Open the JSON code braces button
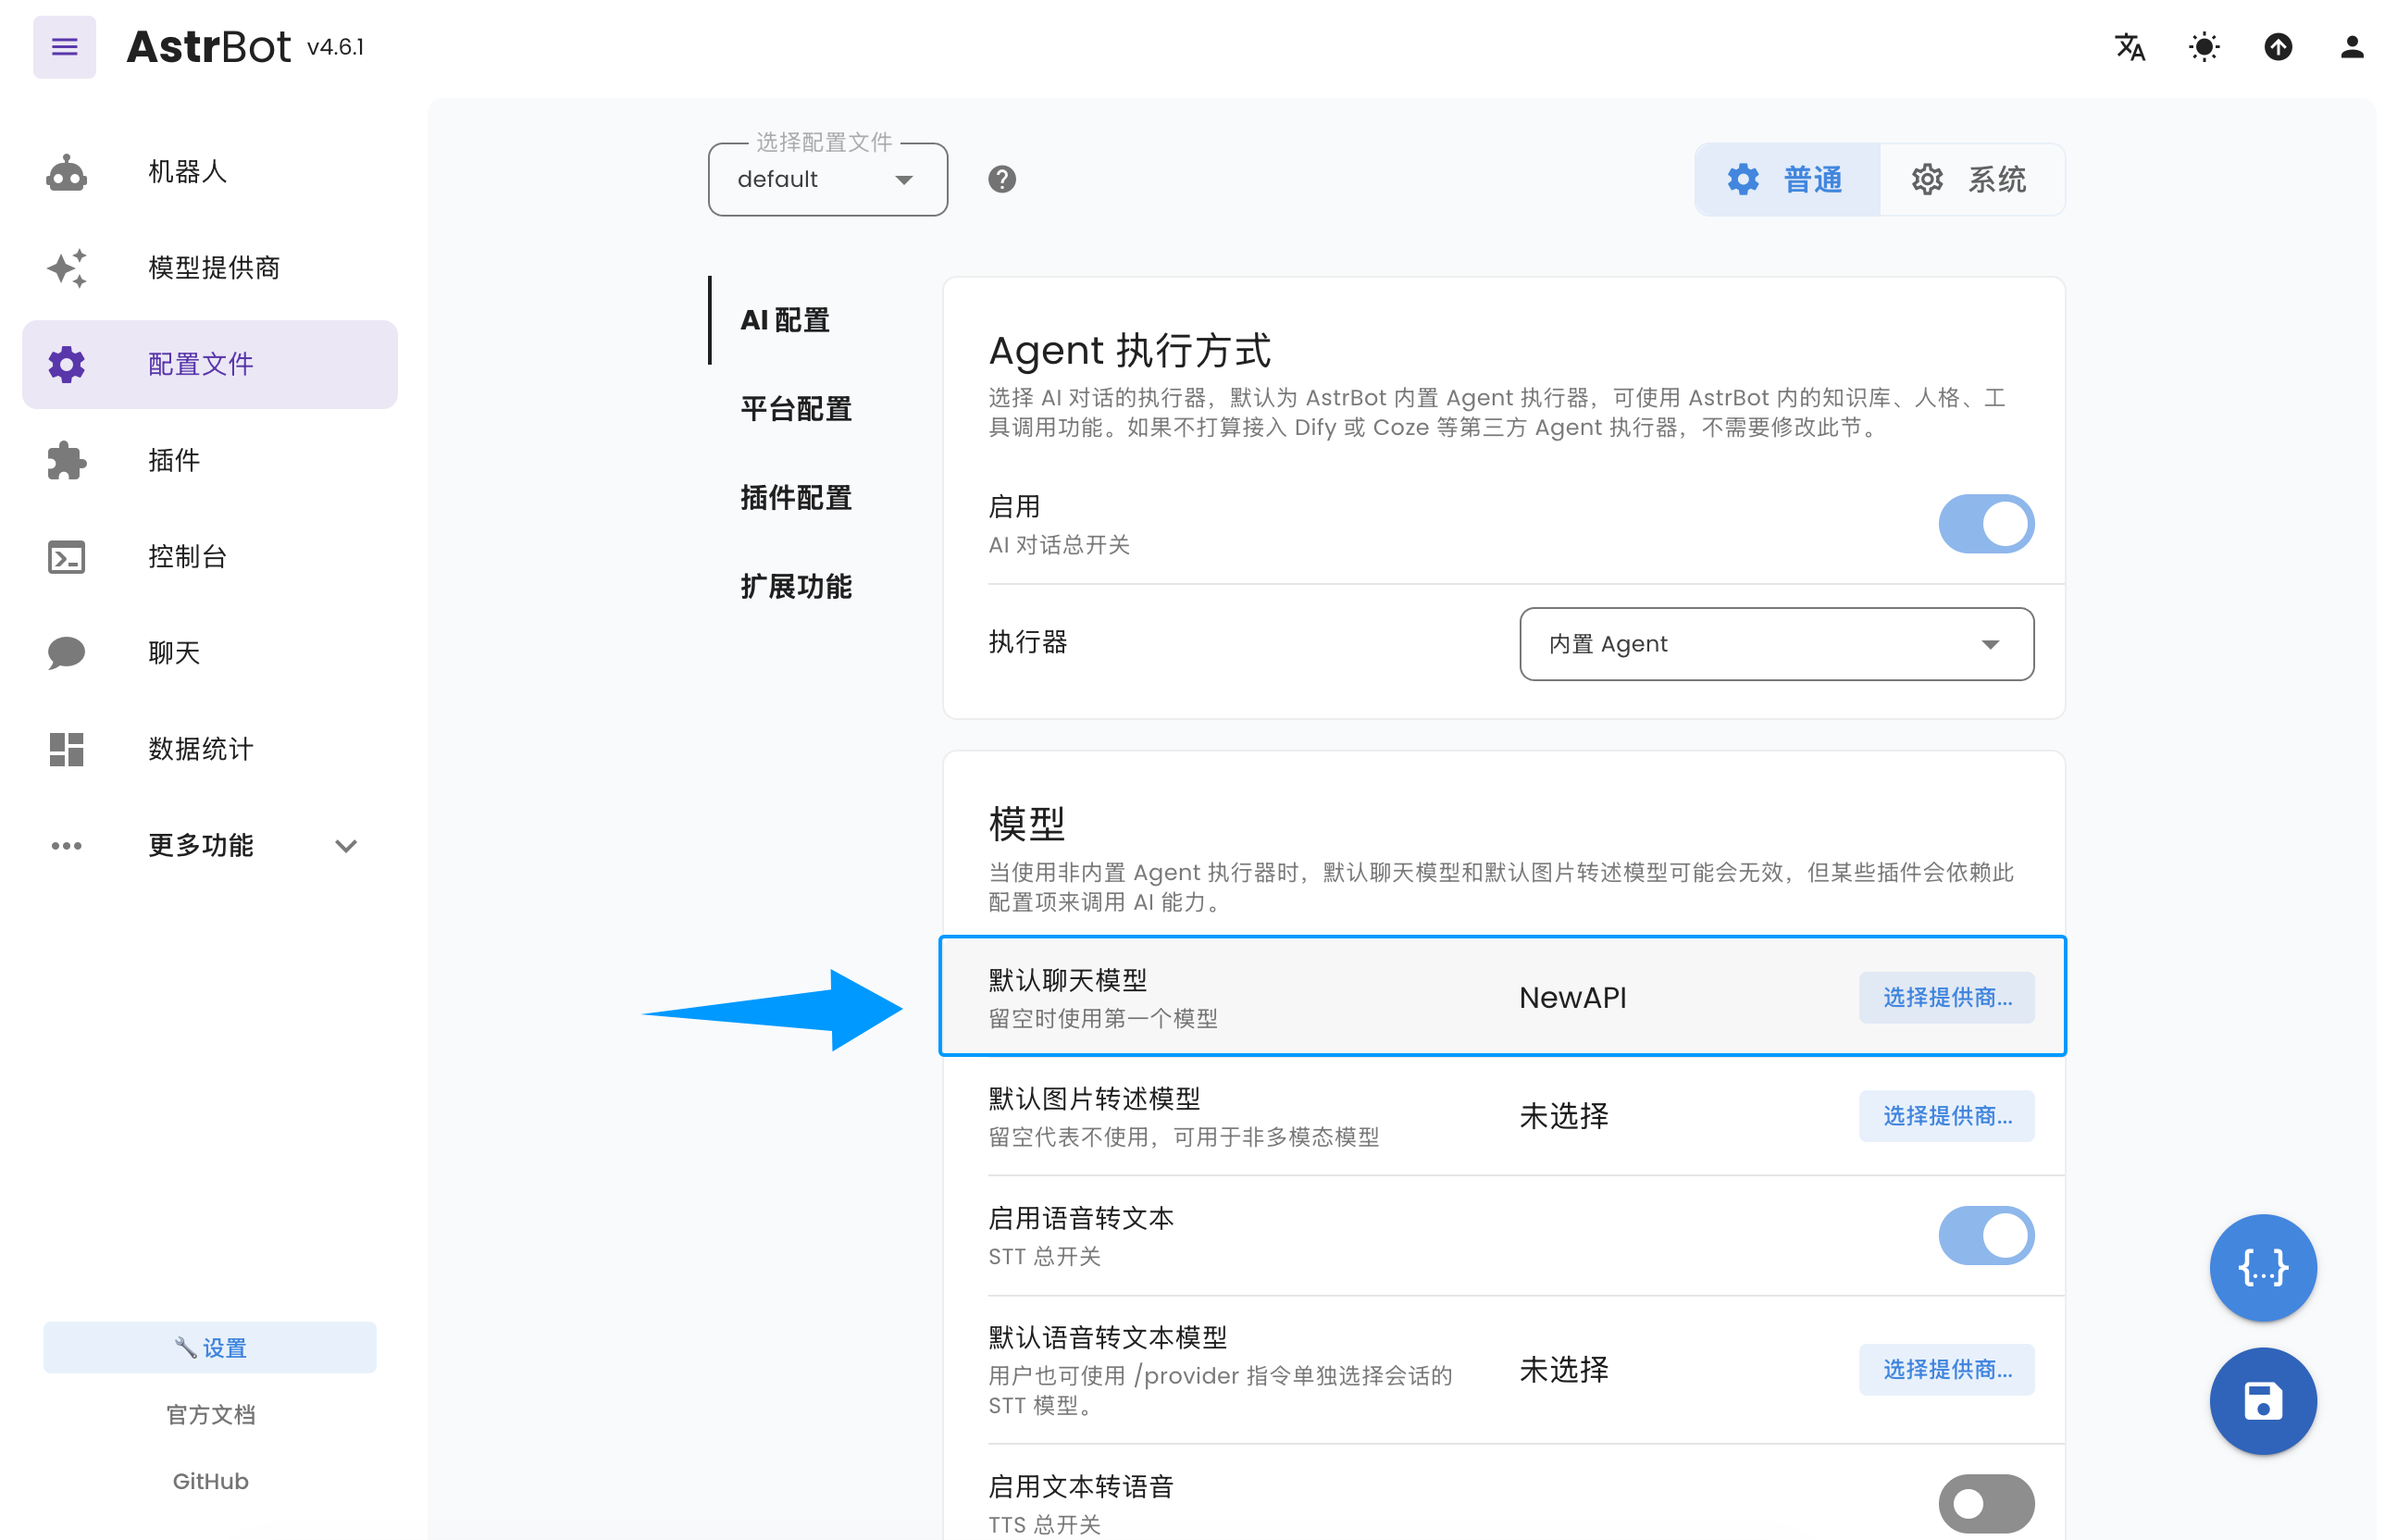Image resolution: width=2397 pixels, height=1540 pixels. tap(2262, 1267)
